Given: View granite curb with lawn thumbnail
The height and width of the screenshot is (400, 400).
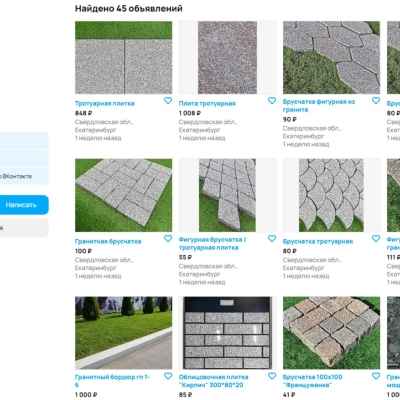Looking at the screenshot, I should (x=124, y=333).
